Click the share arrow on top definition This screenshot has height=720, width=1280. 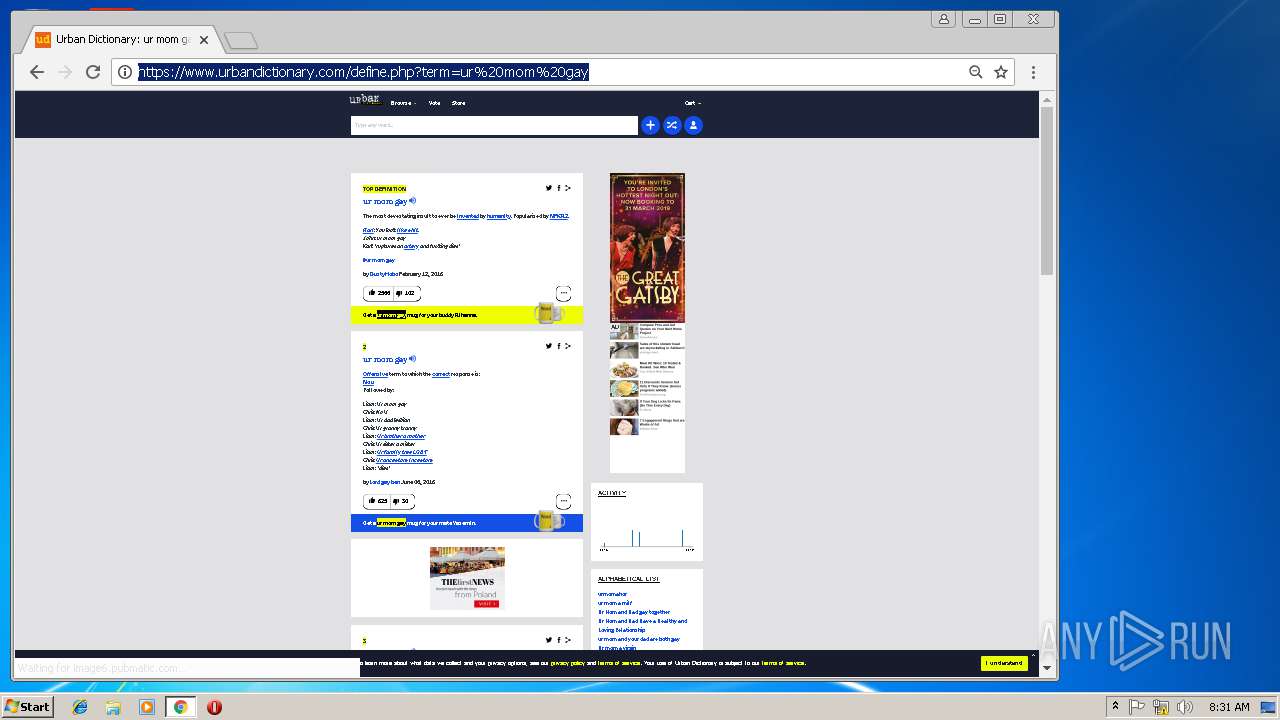tap(568, 188)
